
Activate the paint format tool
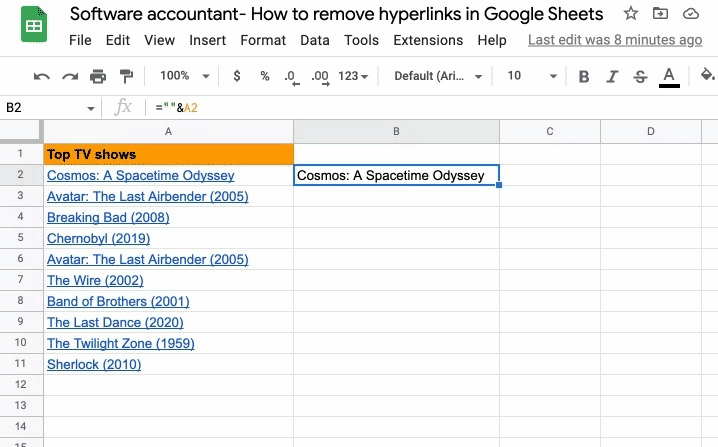click(x=126, y=76)
